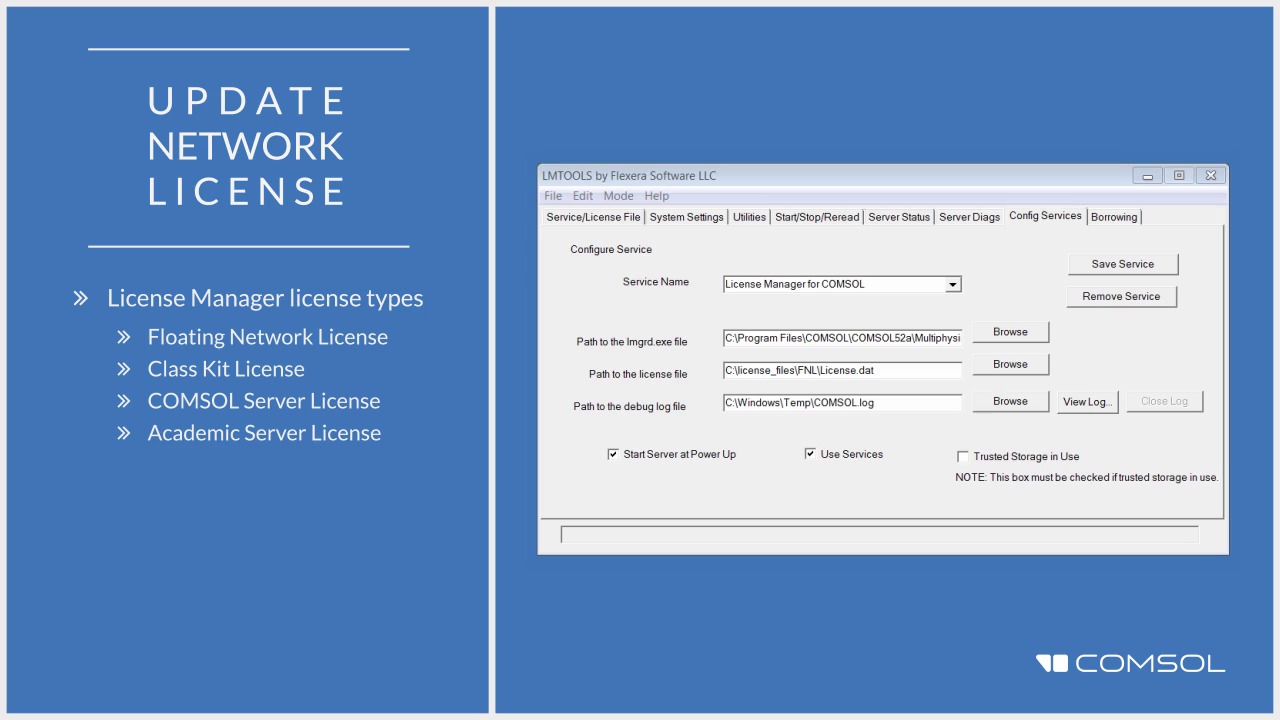
Task: Open the Mode menu
Action: (x=618, y=196)
